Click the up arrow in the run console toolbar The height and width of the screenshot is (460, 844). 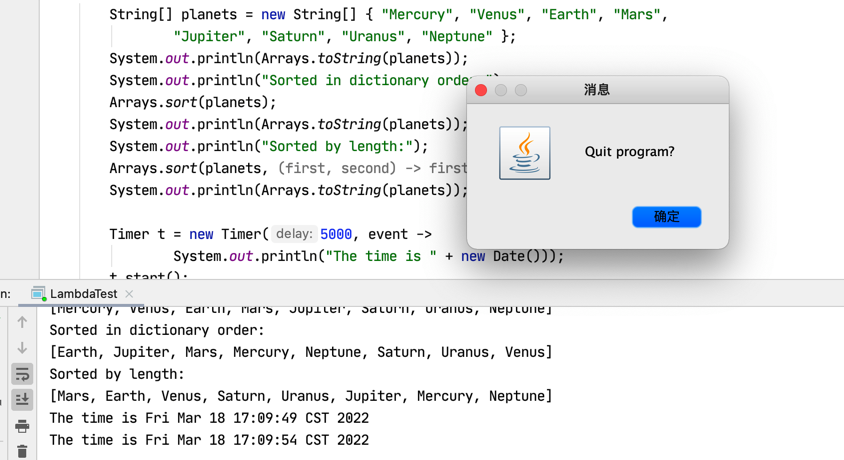[x=22, y=322]
